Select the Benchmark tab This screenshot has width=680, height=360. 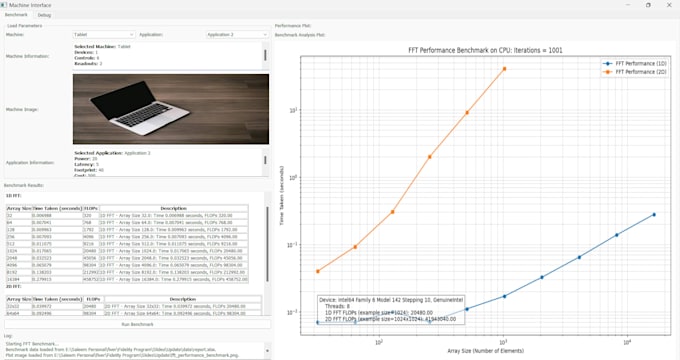point(16,15)
